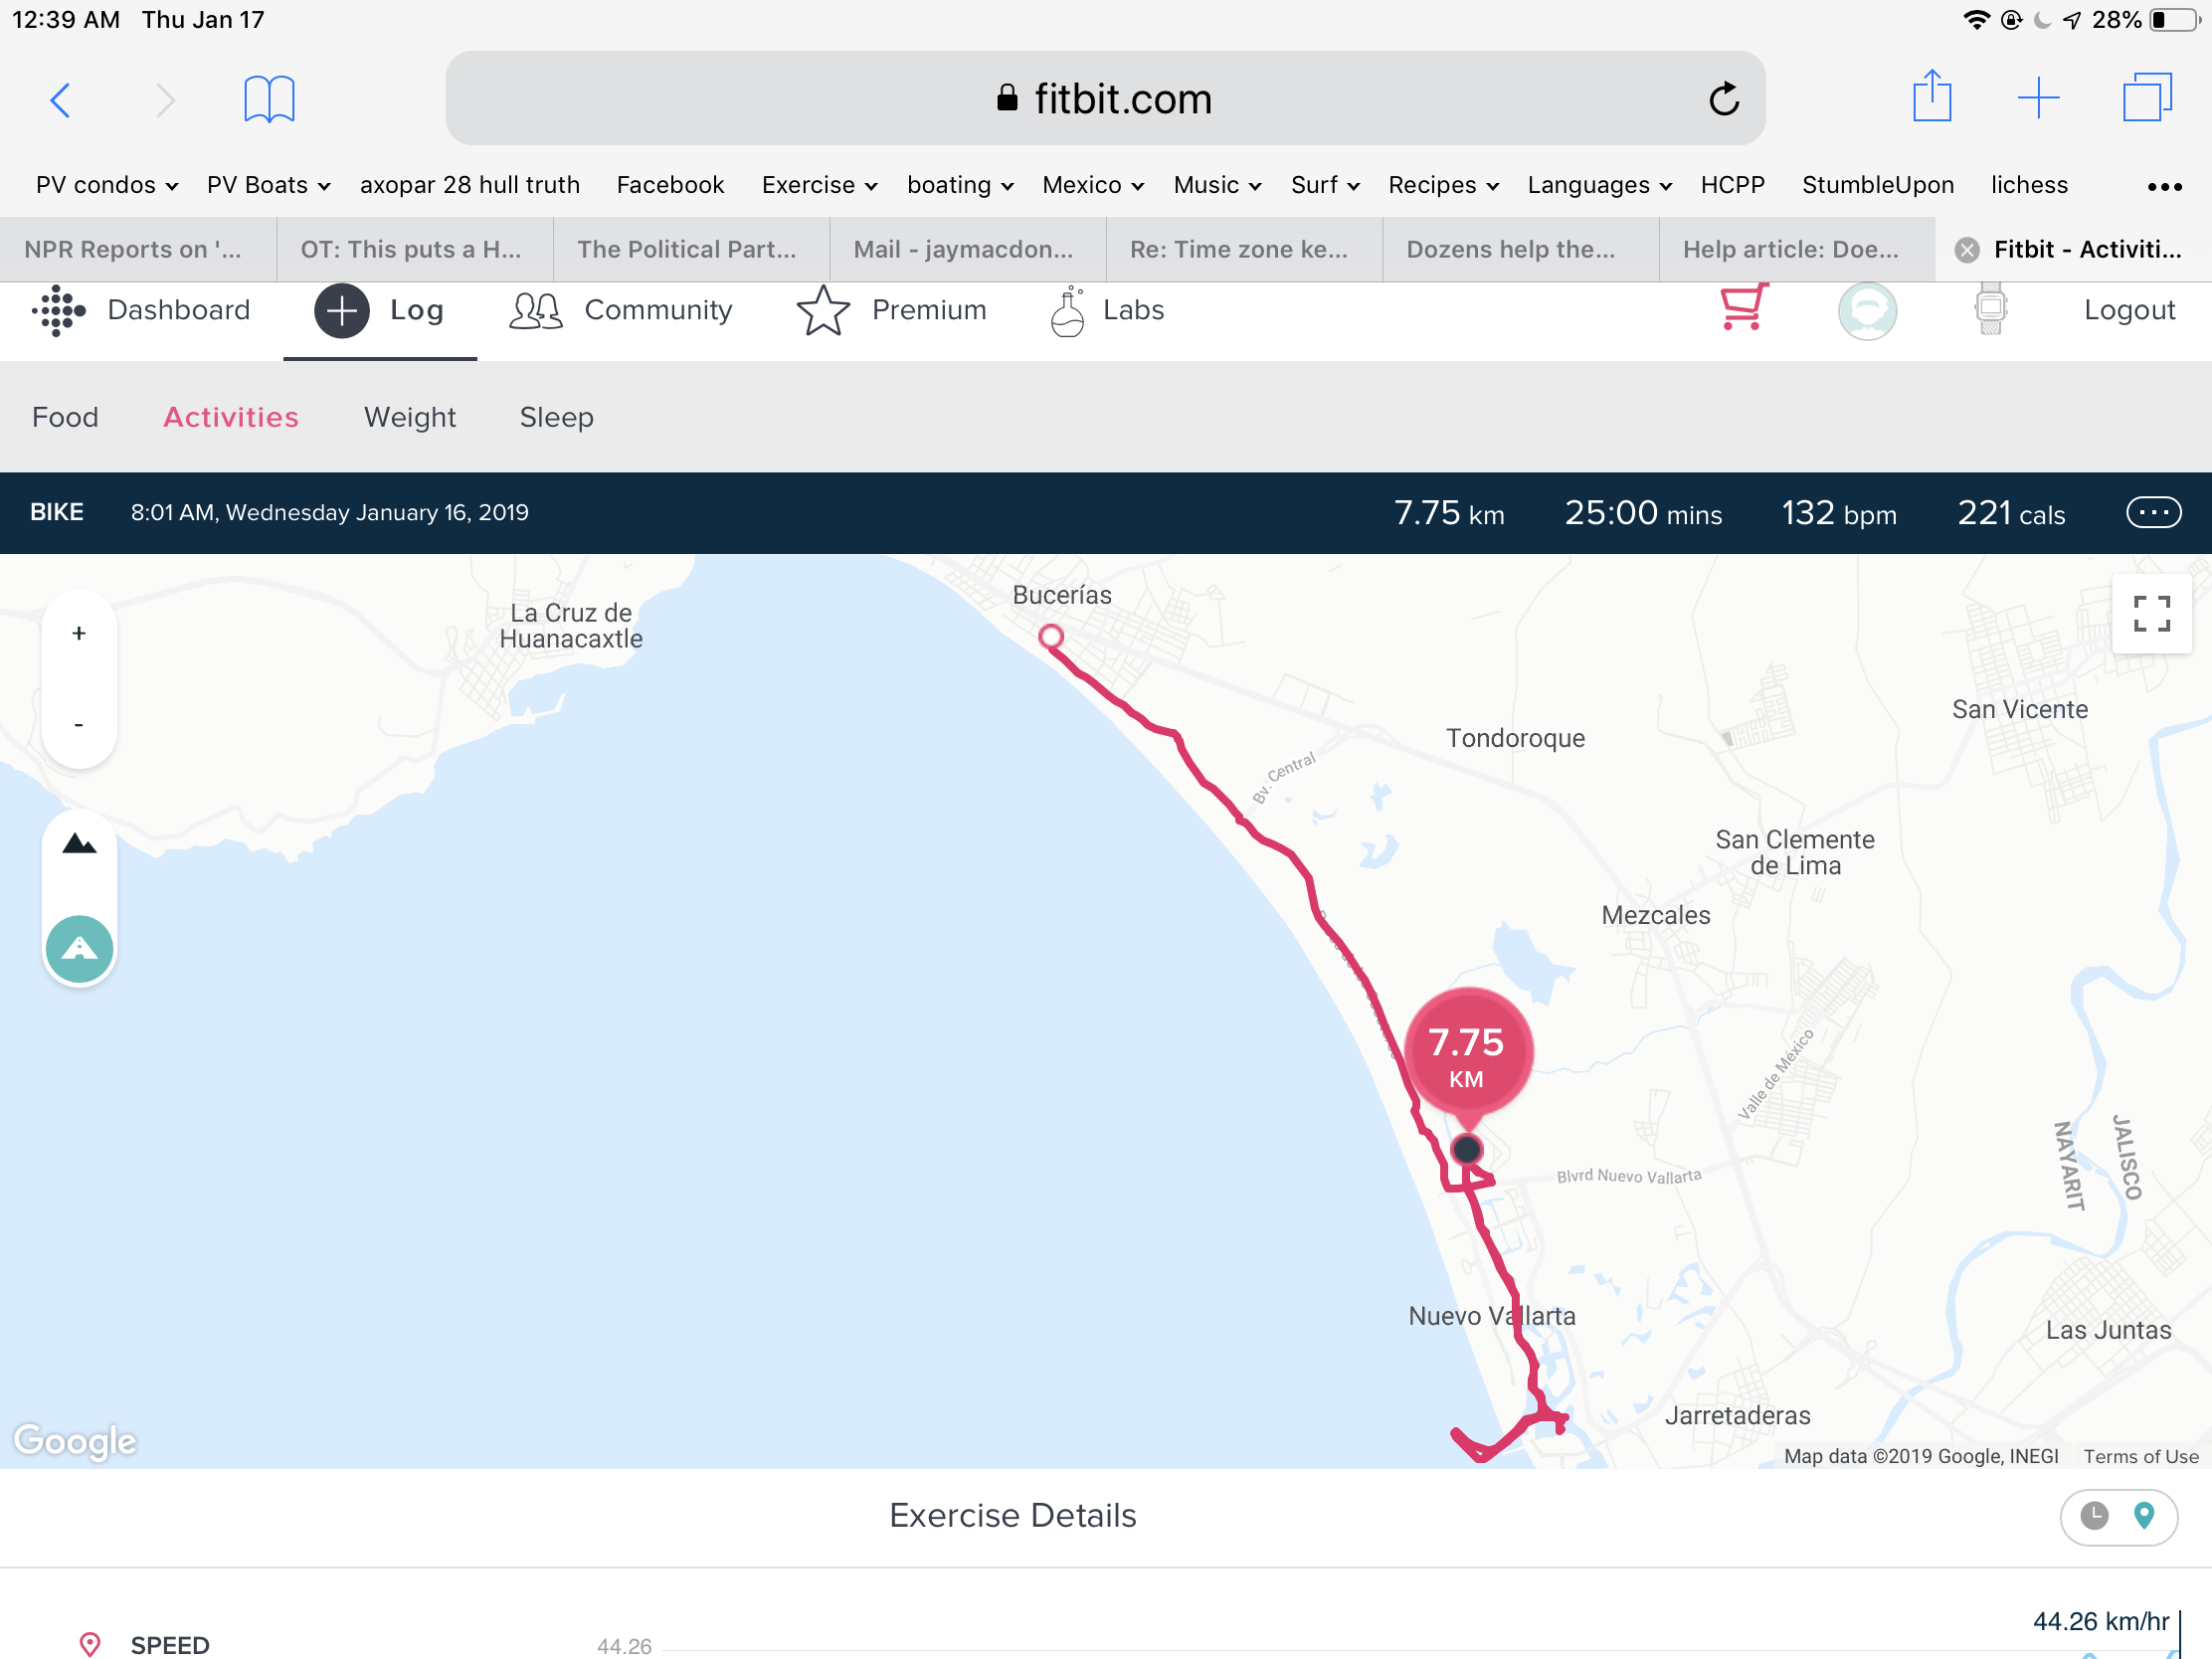
Task: Open the map Terms of Use link
Action: pyautogui.click(x=2140, y=1457)
